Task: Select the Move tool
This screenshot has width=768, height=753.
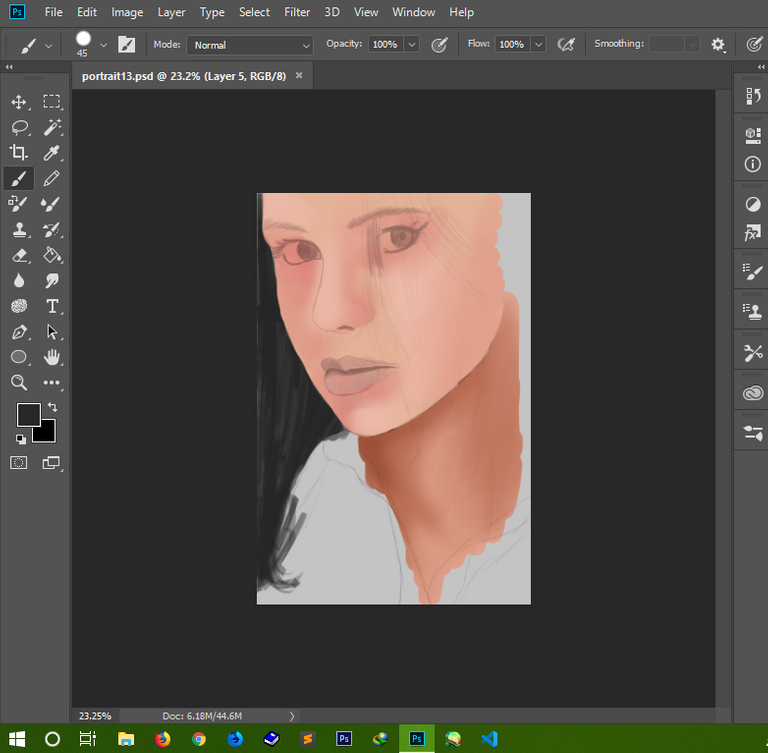Action: point(19,102)
